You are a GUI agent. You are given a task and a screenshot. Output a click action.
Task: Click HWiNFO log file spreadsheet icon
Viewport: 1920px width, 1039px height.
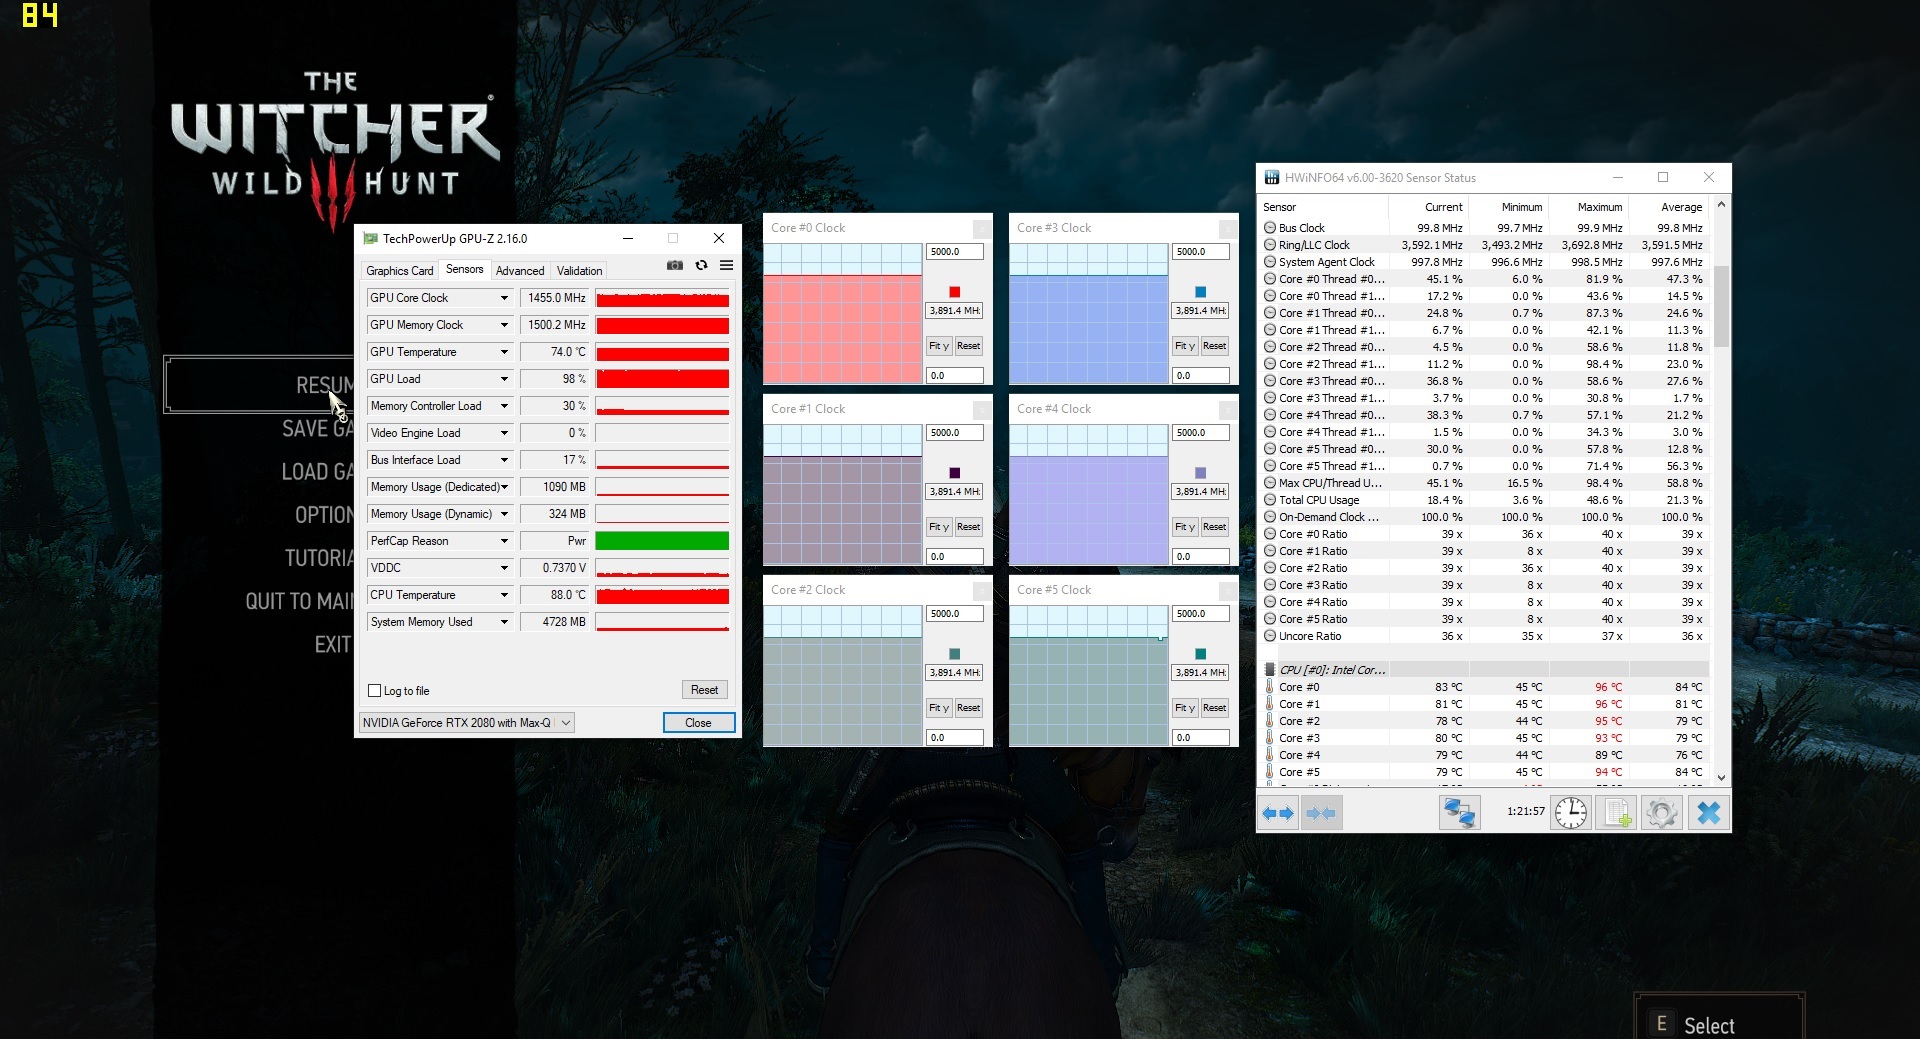coord(1616,813)
